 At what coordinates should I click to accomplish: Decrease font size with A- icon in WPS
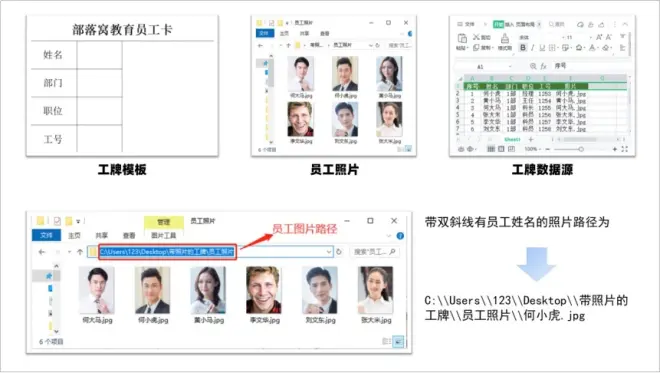click(x=608, y=37)
